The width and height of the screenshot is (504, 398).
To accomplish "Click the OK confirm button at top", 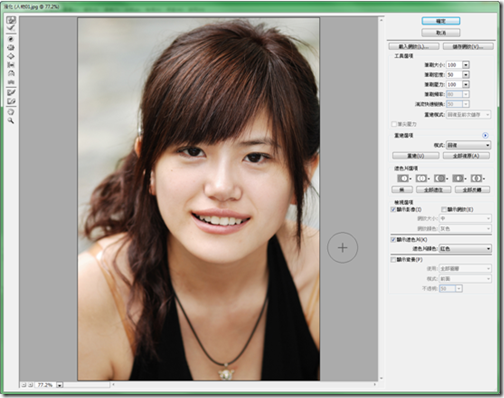I will (x=441, y=21).
